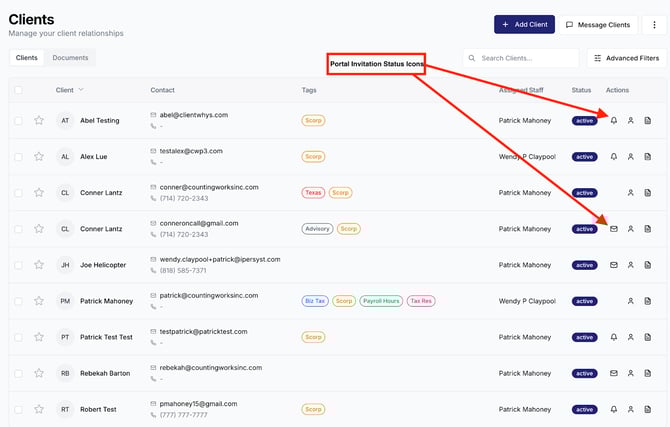Mark Robert Test as a favorite with star

[x=39, y=409]
